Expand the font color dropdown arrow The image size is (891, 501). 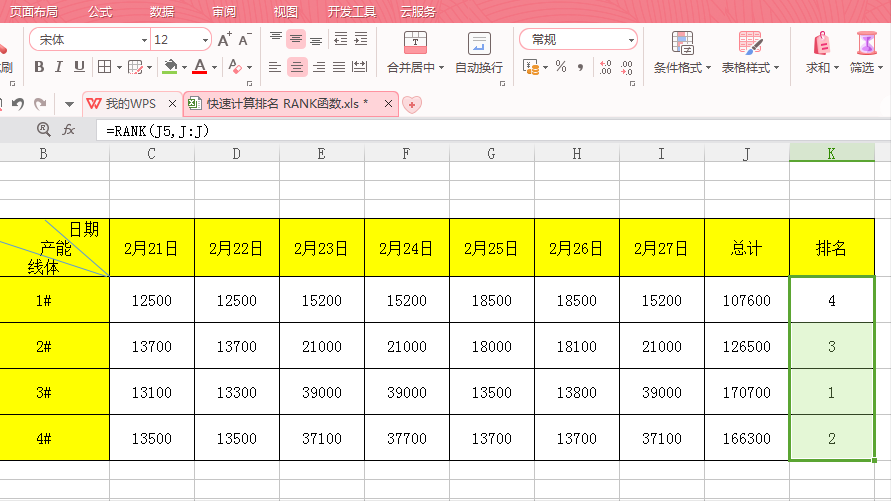214,68
